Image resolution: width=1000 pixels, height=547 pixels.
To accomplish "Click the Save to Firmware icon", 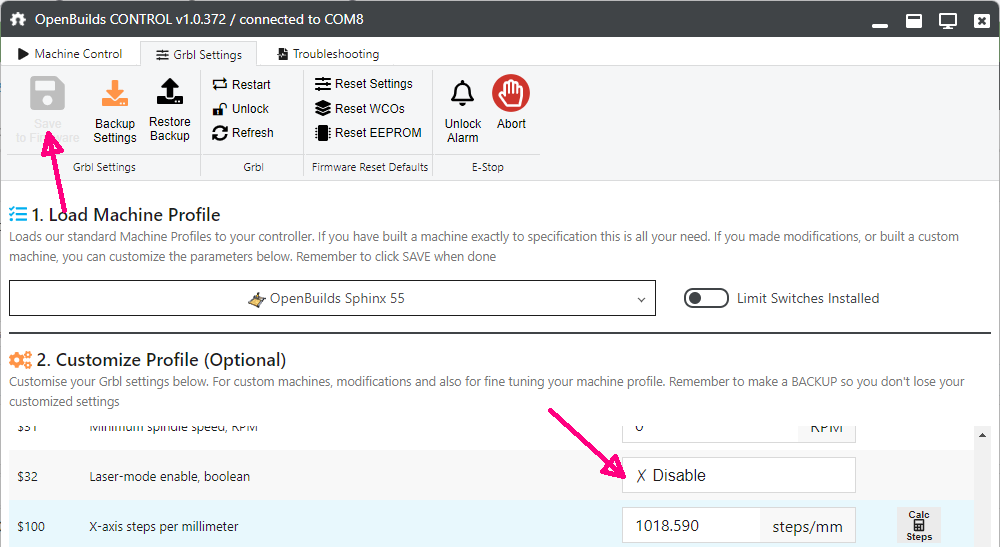I will [47, 95].
